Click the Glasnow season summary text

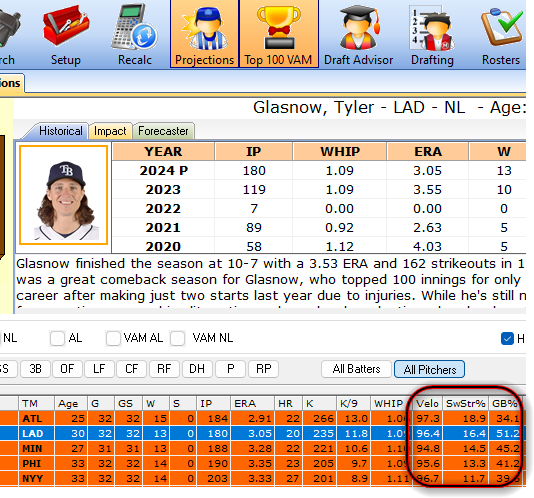pyautogui.click(x=271, y=283)
